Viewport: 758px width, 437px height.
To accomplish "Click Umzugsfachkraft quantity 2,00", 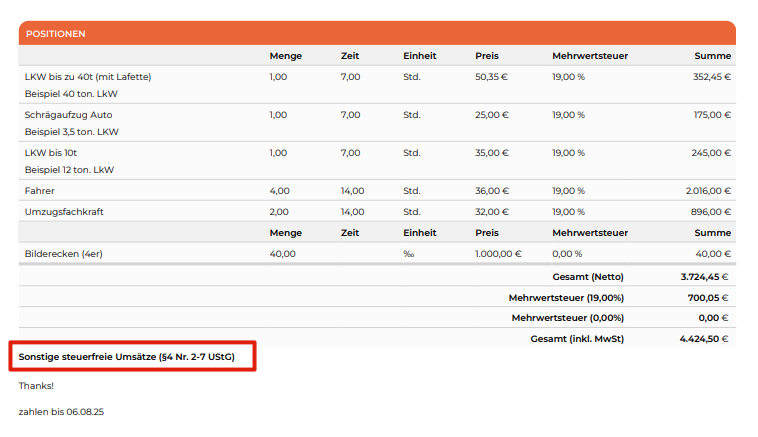I will click(279, 212).
